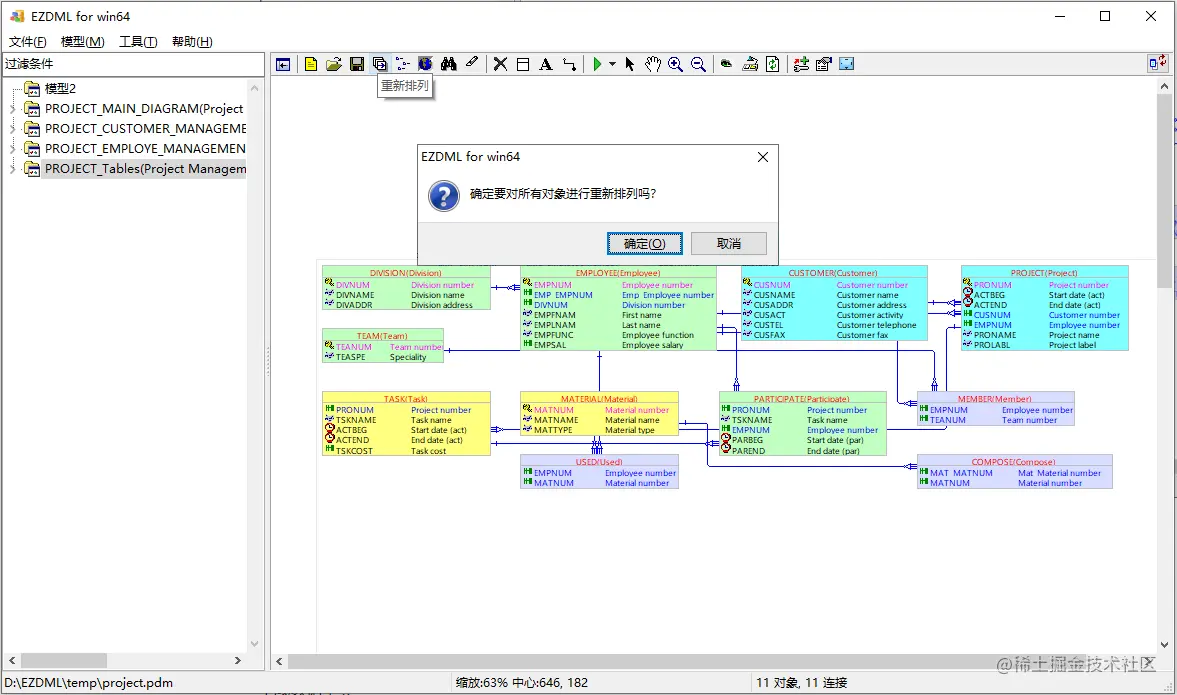Select the MEMBER(Member) table header
The image size is (1177, 695).
click(x=995, y=399)
